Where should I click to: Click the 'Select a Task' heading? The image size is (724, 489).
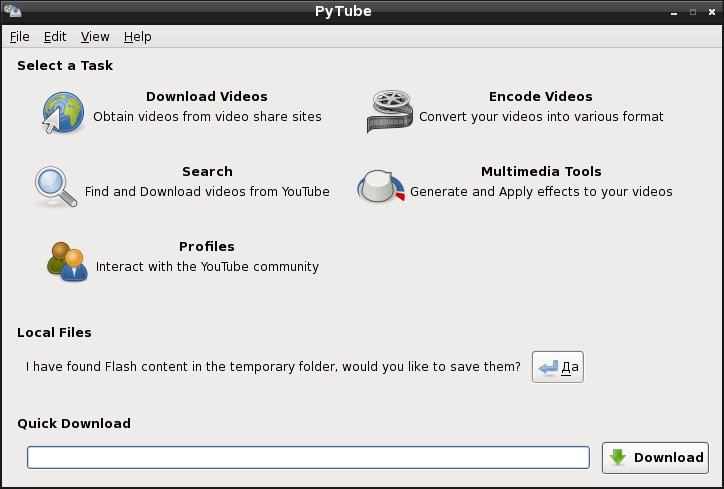click(65, 66)
